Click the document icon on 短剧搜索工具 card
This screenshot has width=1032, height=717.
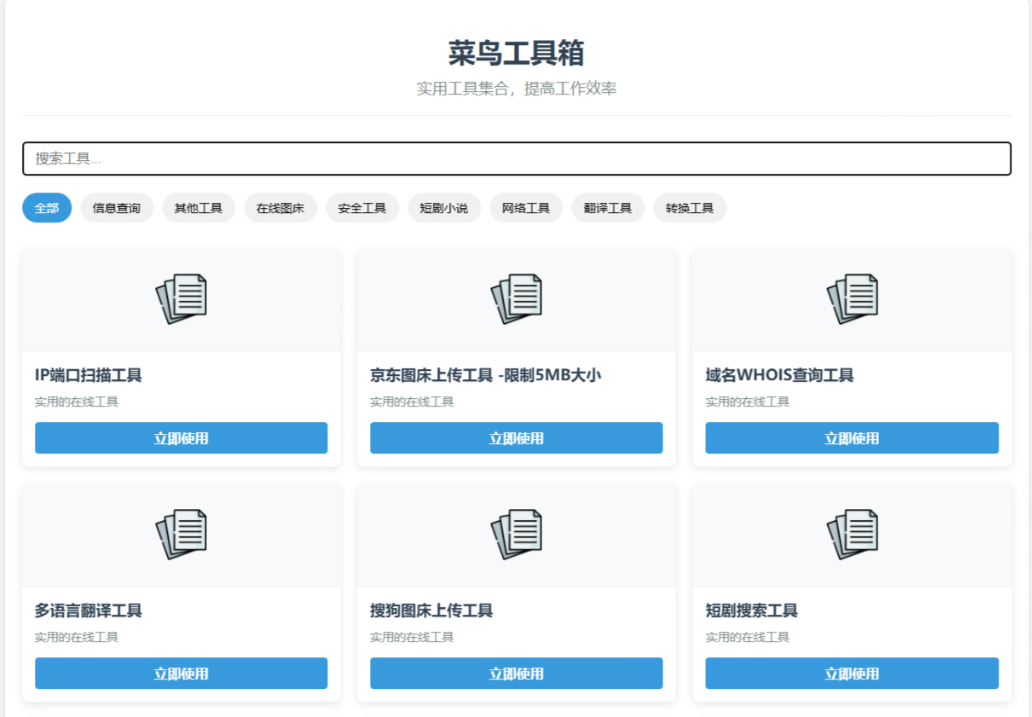[852, 533]
